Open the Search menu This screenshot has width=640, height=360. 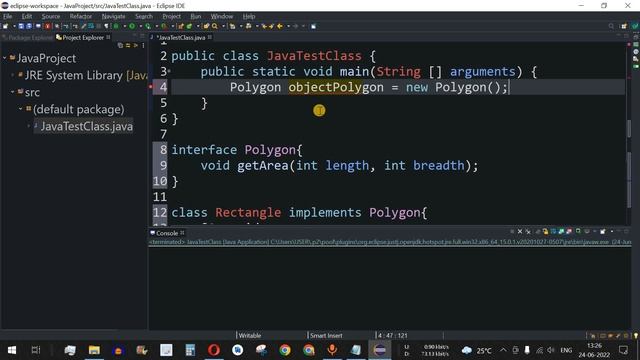(144, 16)
